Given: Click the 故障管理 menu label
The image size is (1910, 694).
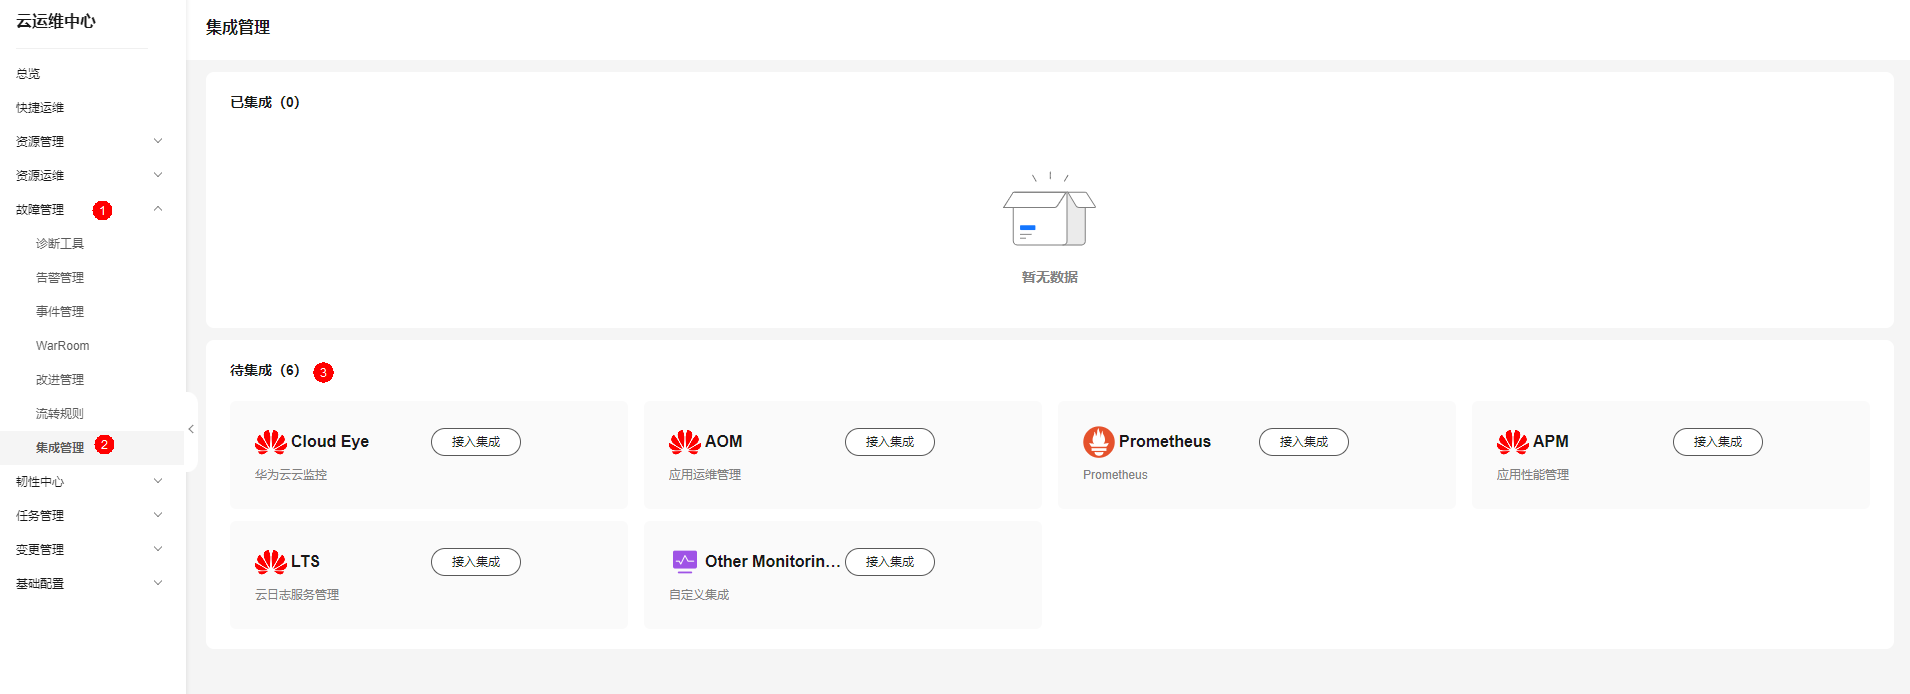Looking at the screenshot, I should point(40,210).
